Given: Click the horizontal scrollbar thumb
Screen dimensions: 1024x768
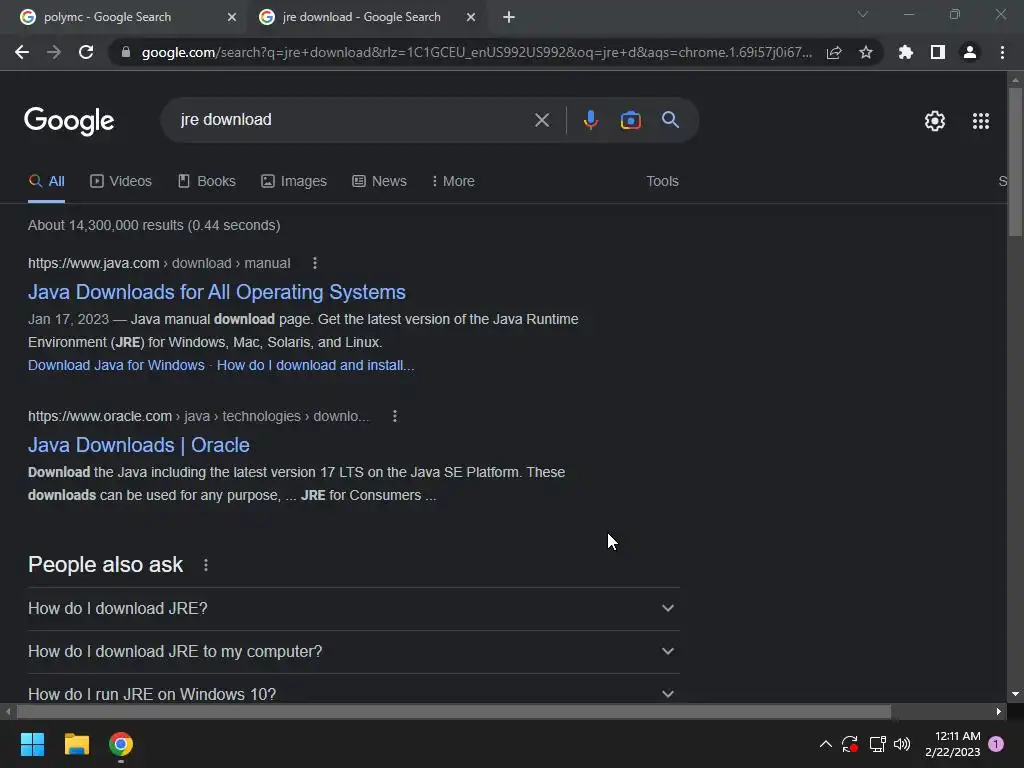Looking at the screenshot, I should [x=453, y=711].
